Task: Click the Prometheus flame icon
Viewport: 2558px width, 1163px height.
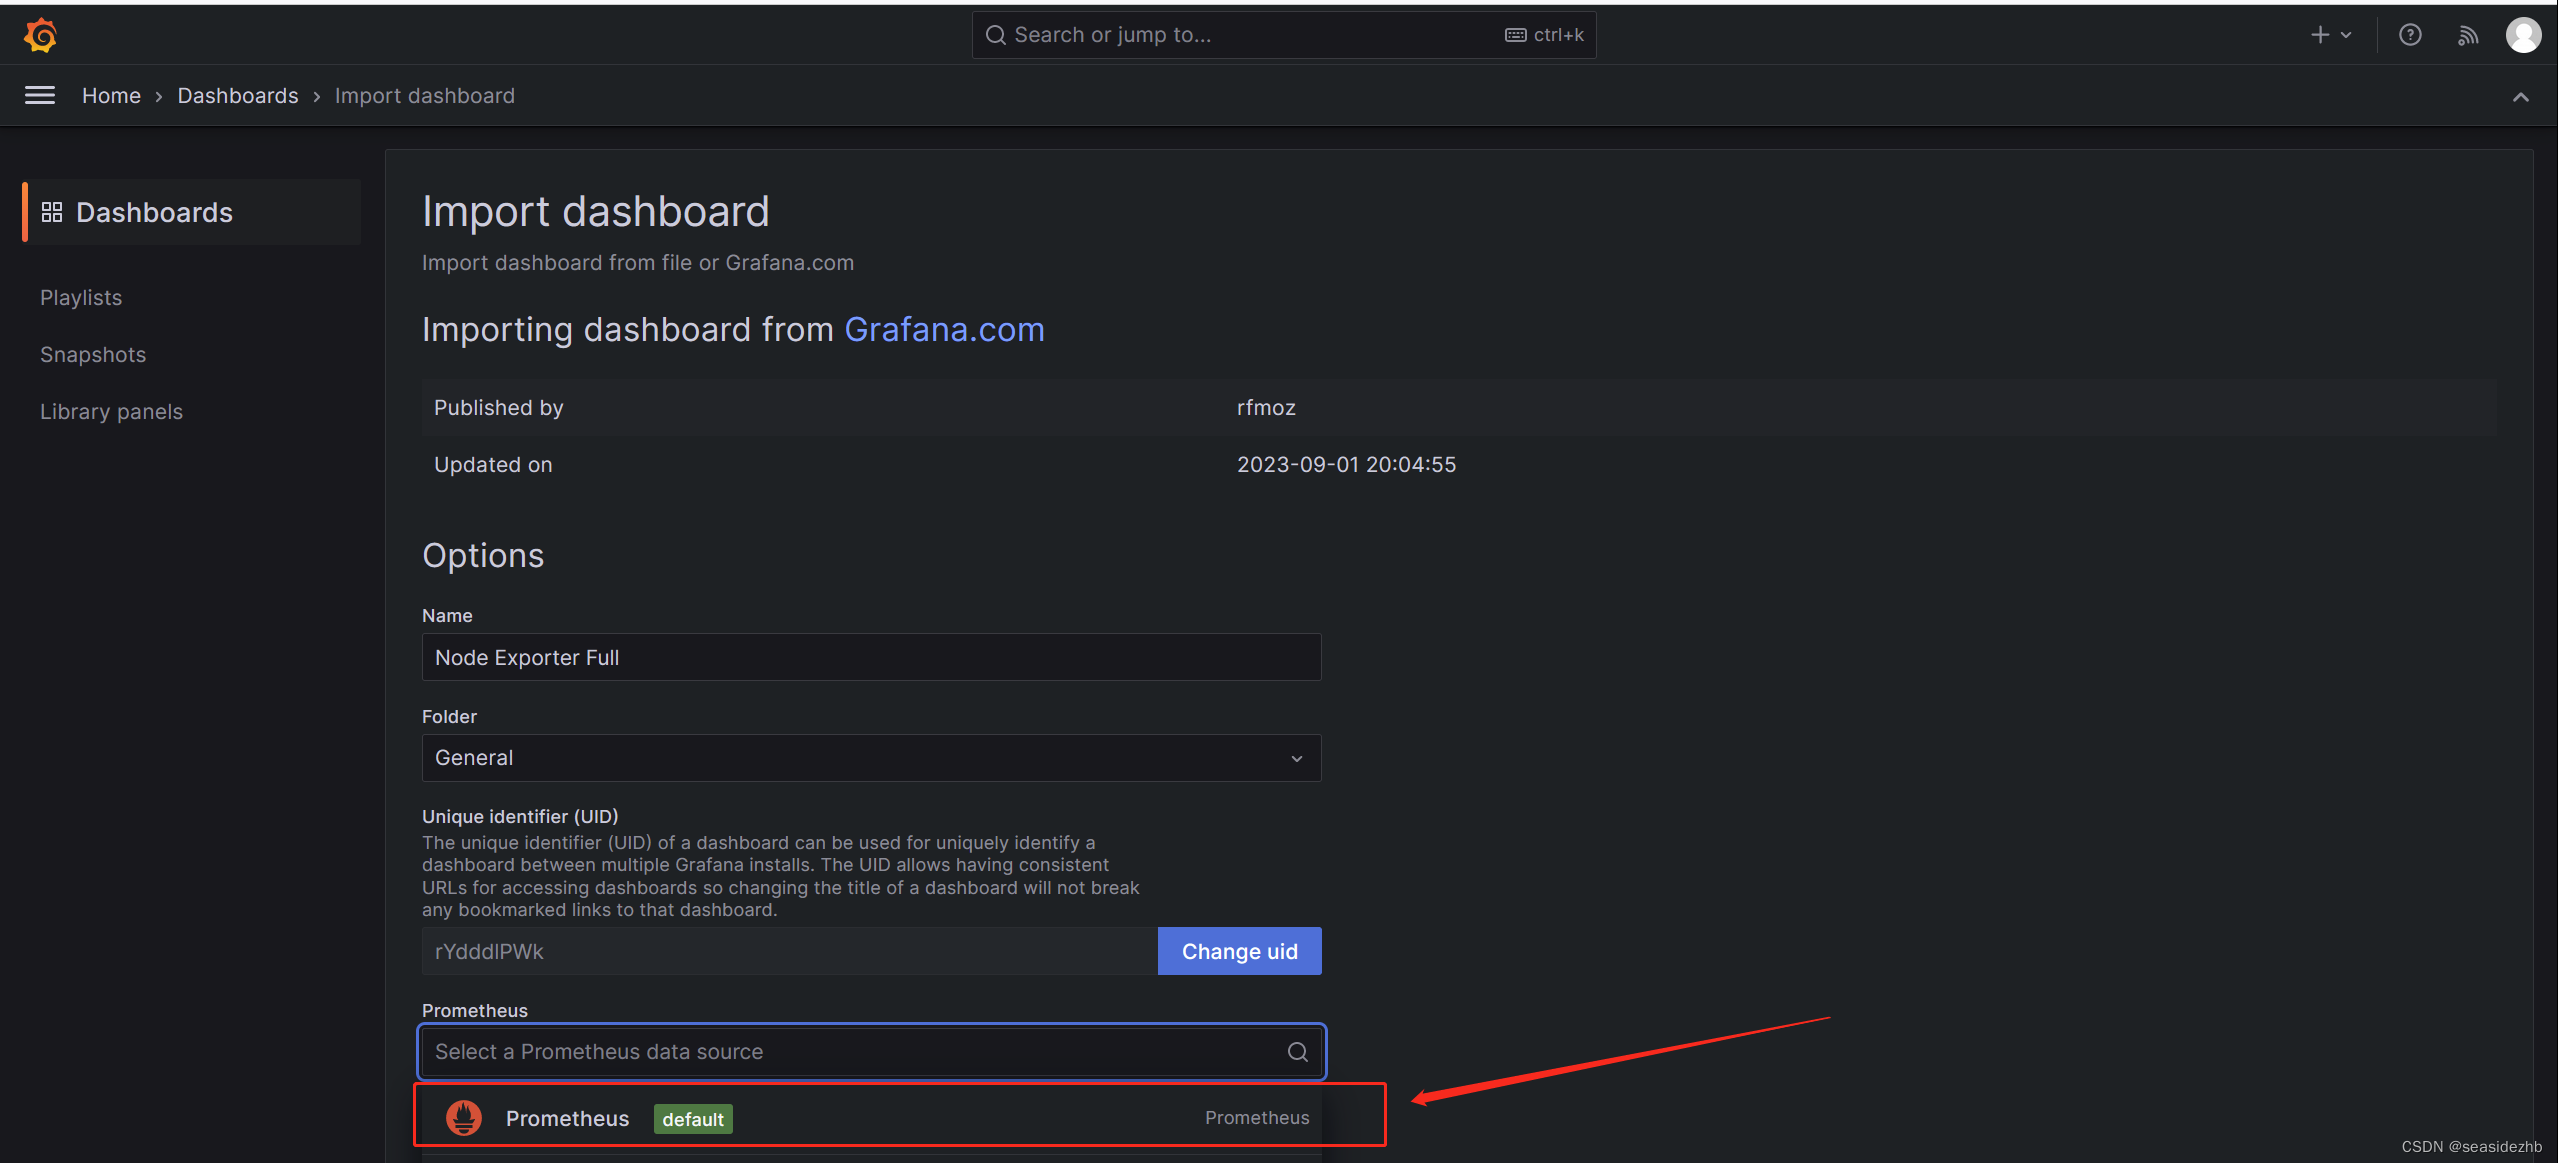Action: coord(464,1117)
